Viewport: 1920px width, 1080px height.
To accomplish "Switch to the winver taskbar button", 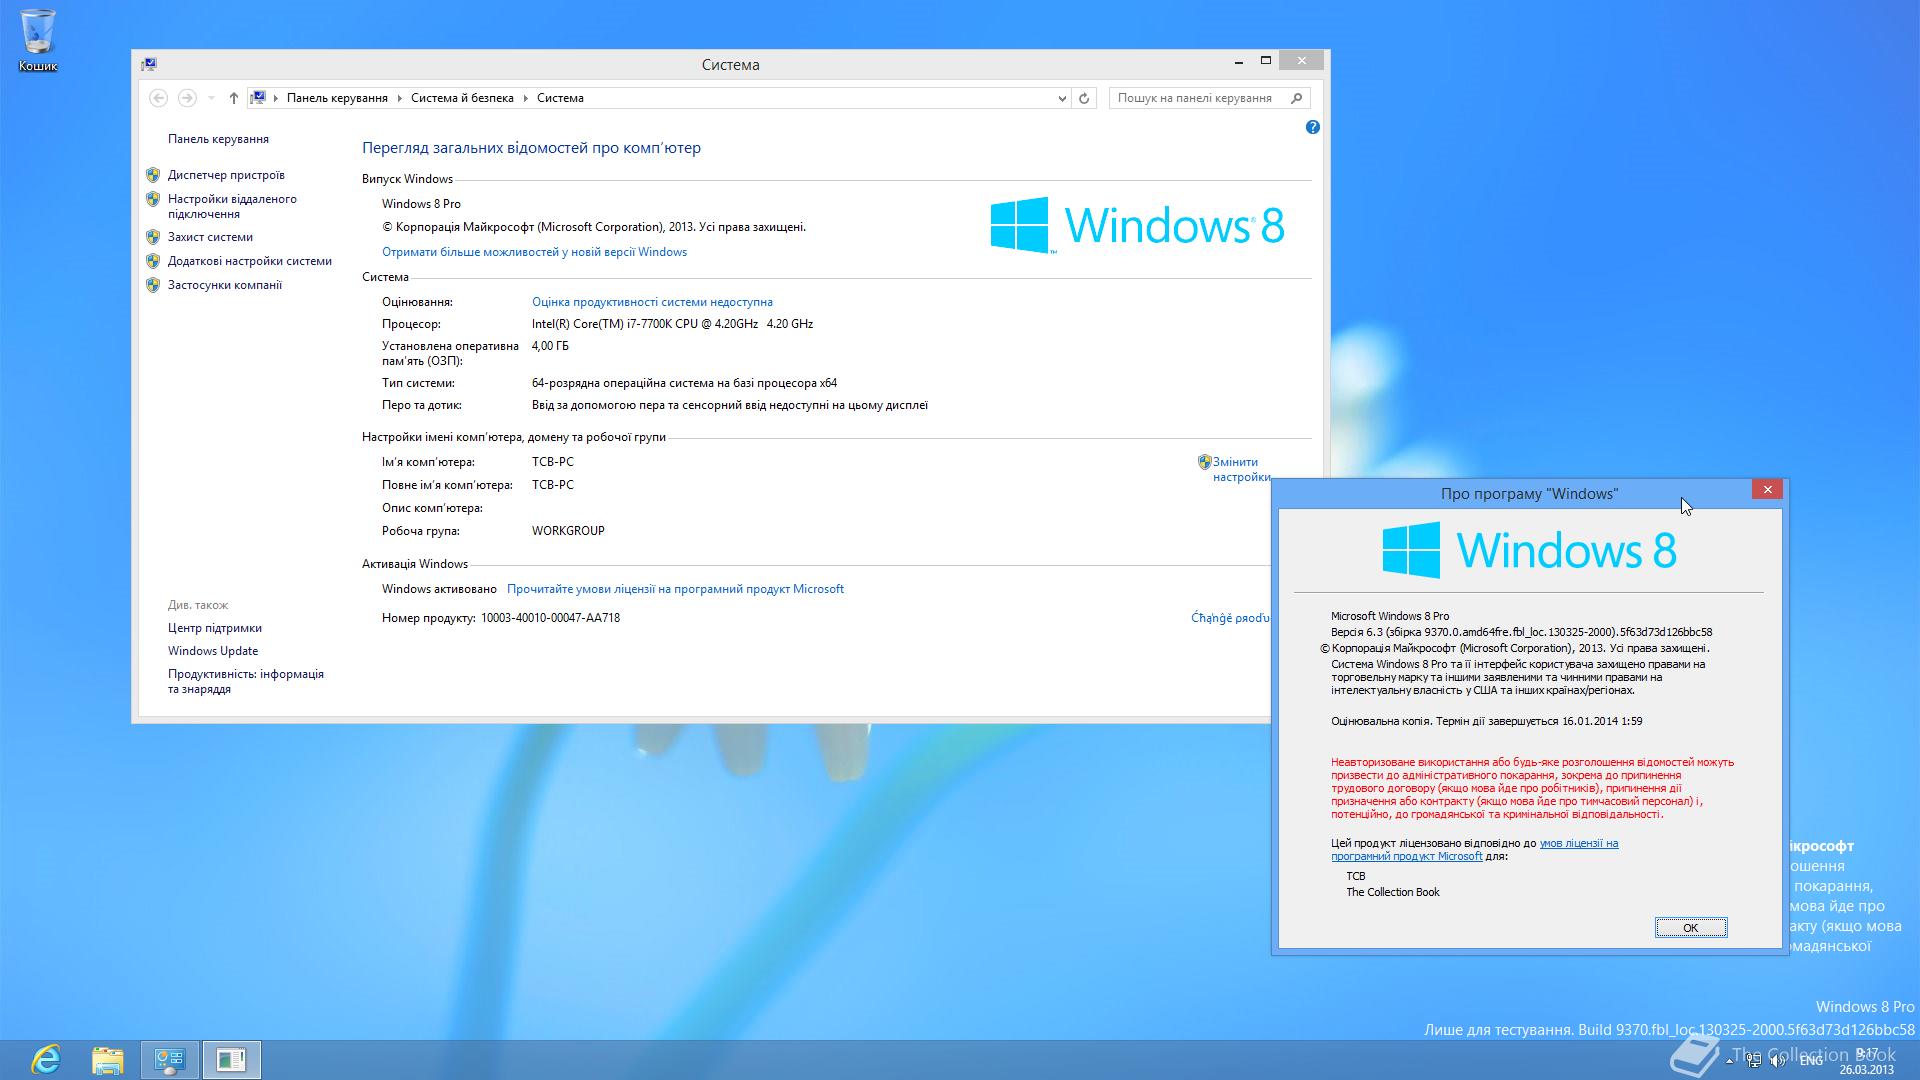I will (231, 1059).
